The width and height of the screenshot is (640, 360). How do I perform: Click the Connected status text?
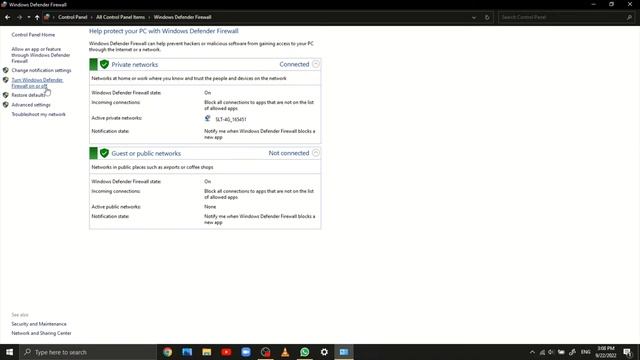294,64
